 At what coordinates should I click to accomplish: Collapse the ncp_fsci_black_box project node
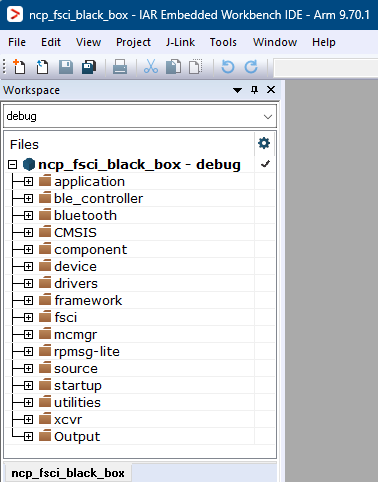[x=12, y=164]
